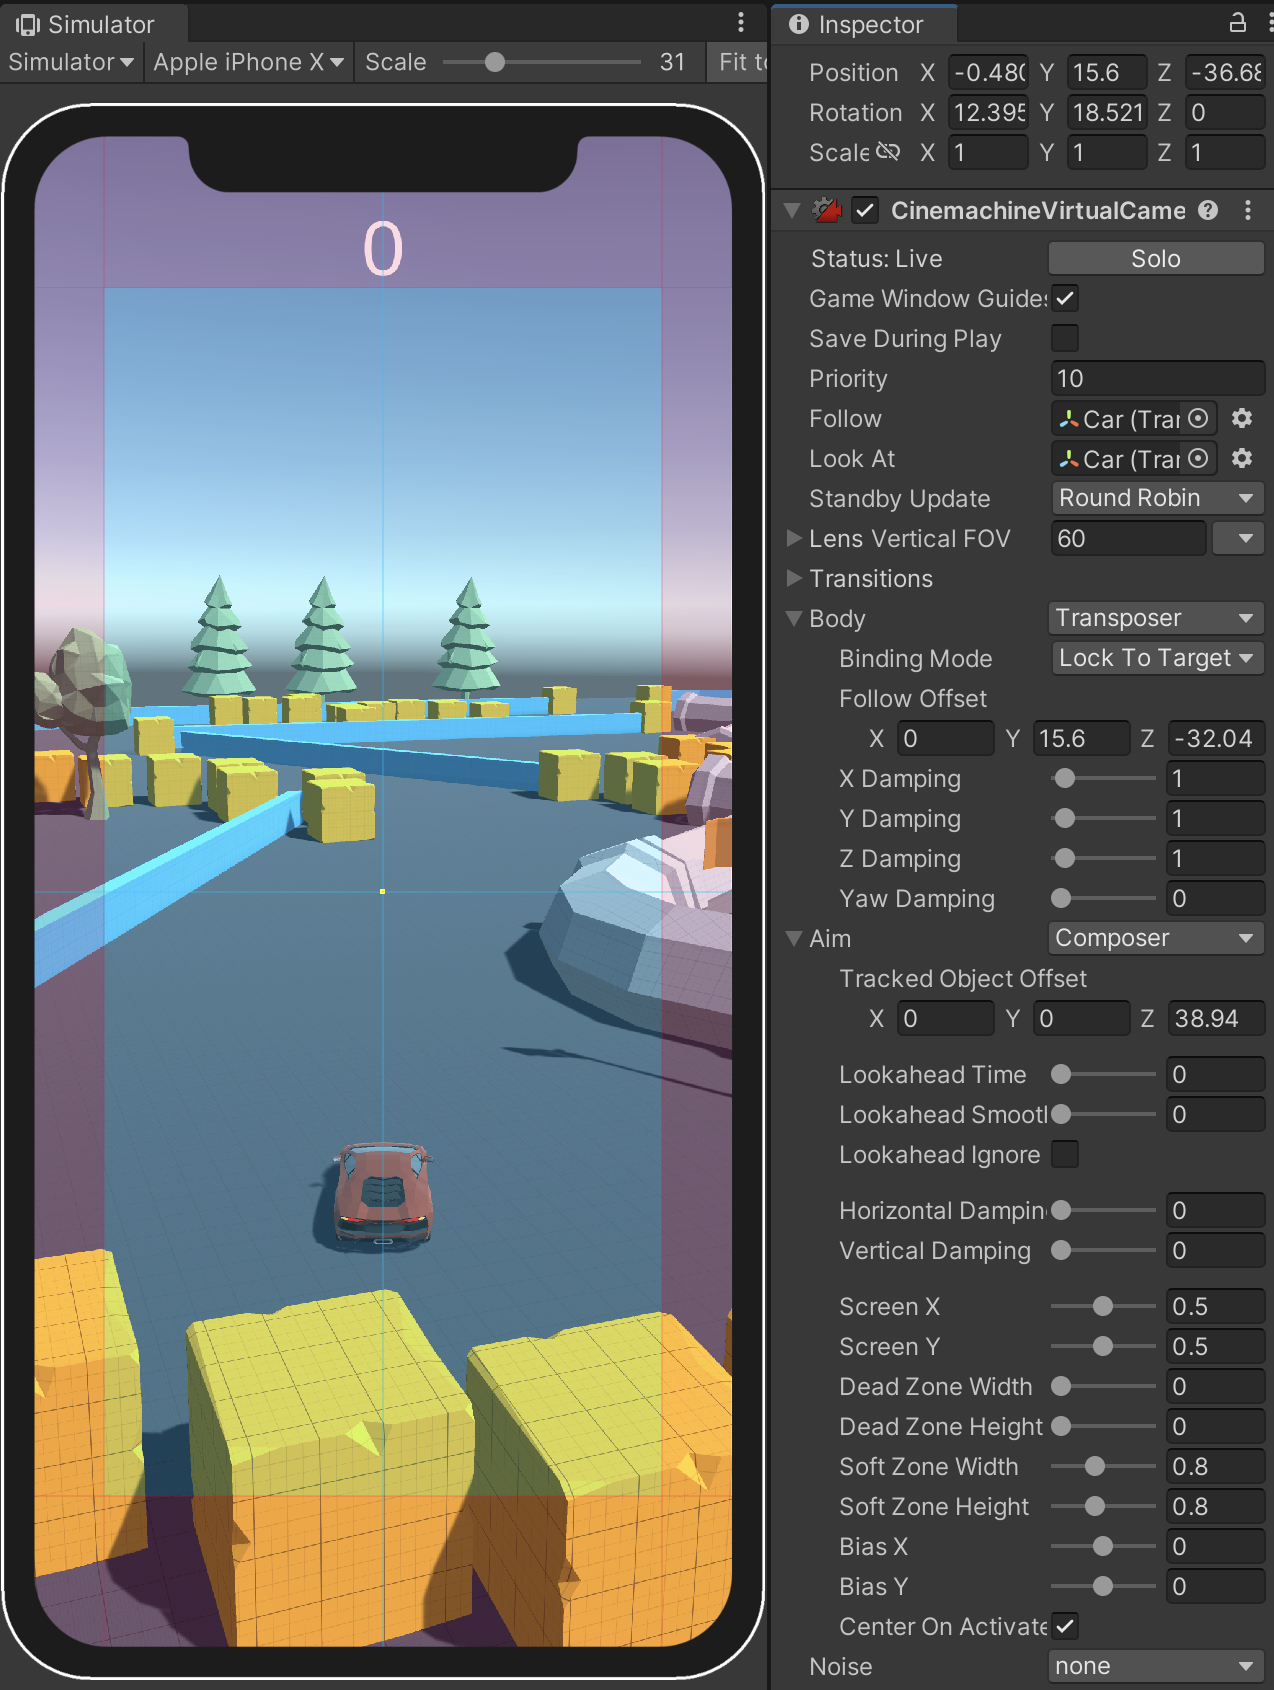This screenshot has width=1274, height=1690.
Task: Open Lens FOV presets dropdown arrow
Action: [x=1238, y=538]
